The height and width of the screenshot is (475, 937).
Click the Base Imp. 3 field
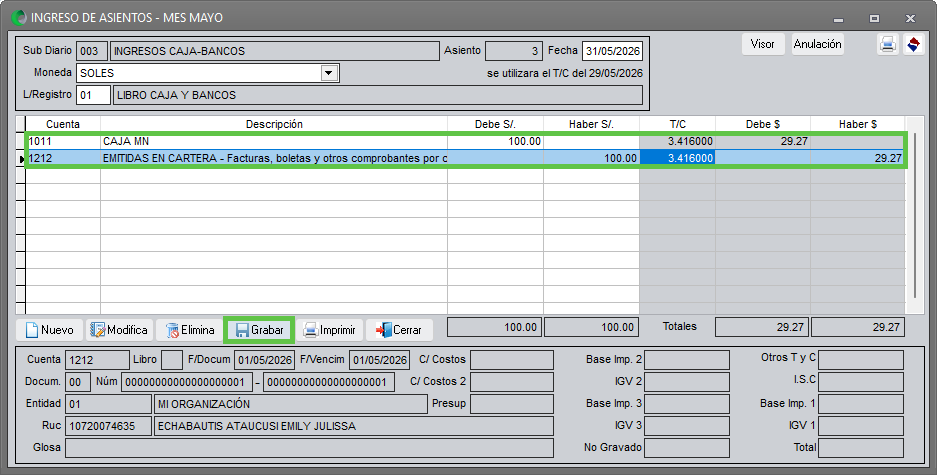(x=687, y=404)
